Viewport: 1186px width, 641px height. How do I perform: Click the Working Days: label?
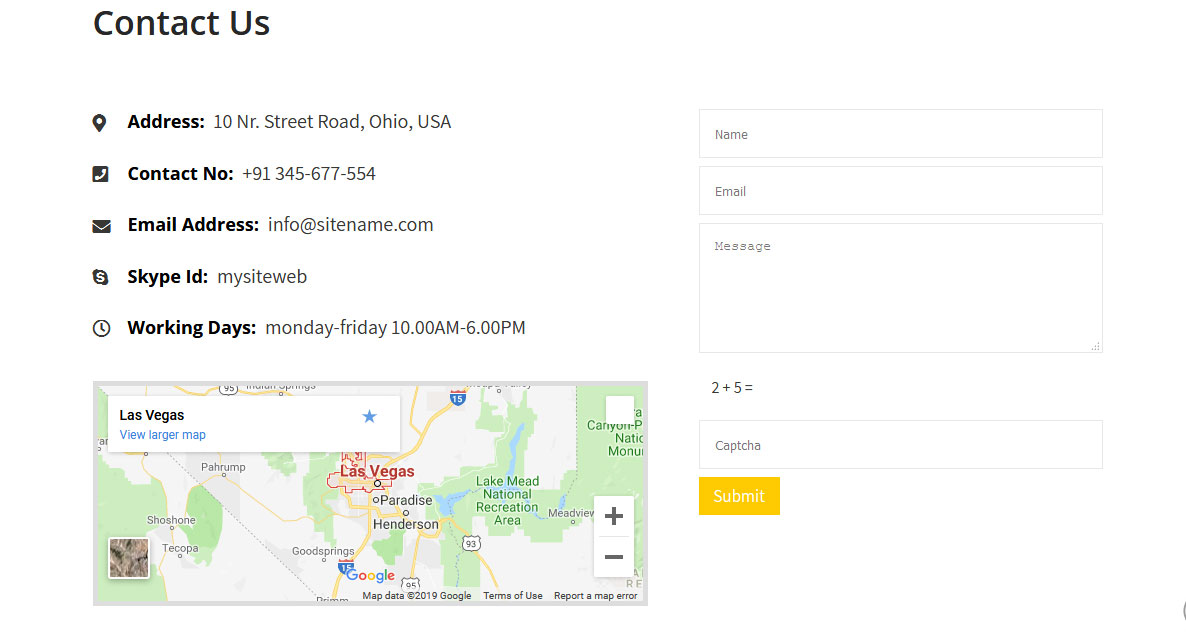[191, 328]
